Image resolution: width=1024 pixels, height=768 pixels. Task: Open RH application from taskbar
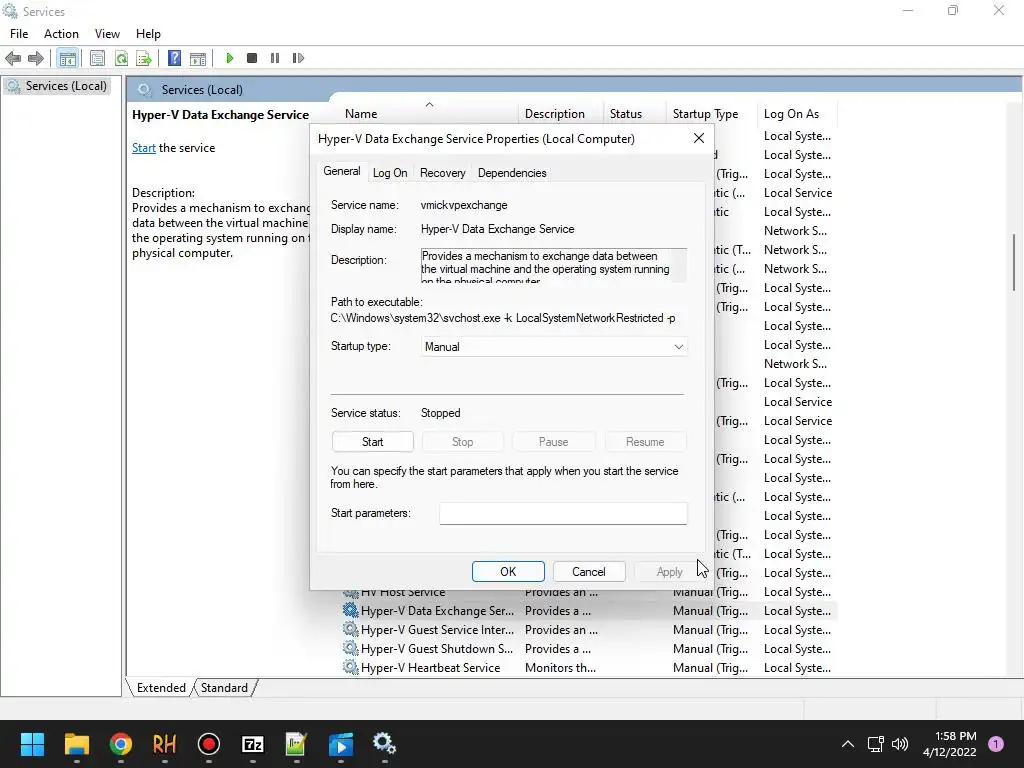[165, 744]
